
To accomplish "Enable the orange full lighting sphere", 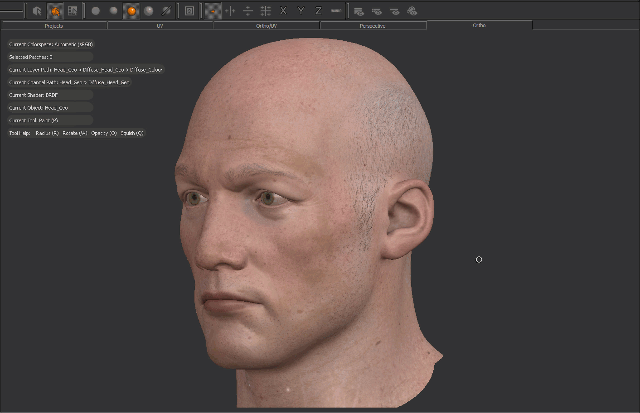I will [x=131, y=10].
